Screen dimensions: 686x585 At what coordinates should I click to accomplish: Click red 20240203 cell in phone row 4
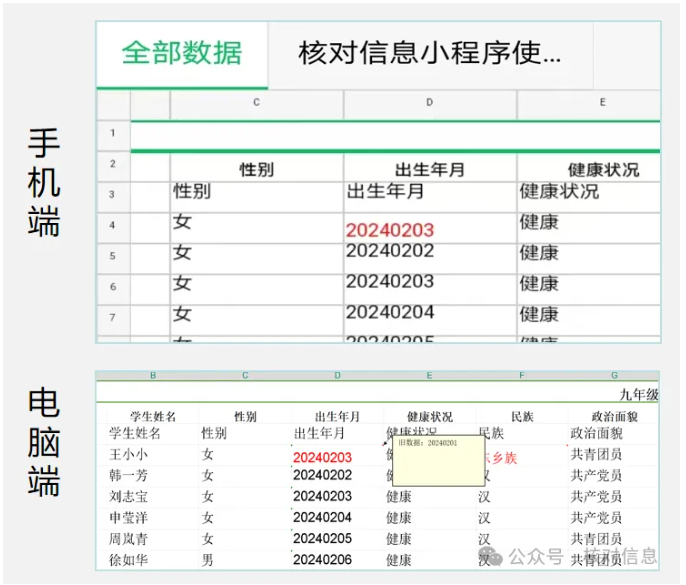point(430,228)
